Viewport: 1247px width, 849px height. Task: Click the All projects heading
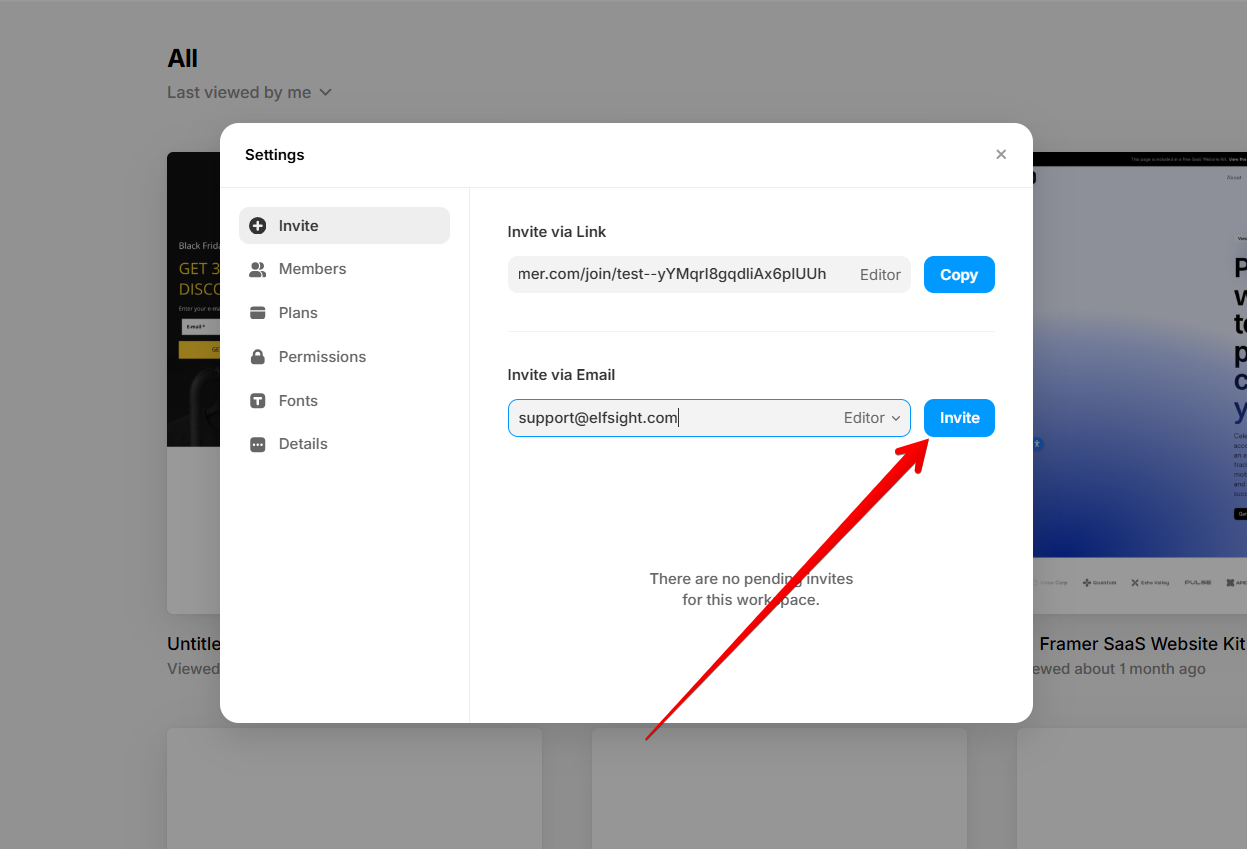(182, 59)
